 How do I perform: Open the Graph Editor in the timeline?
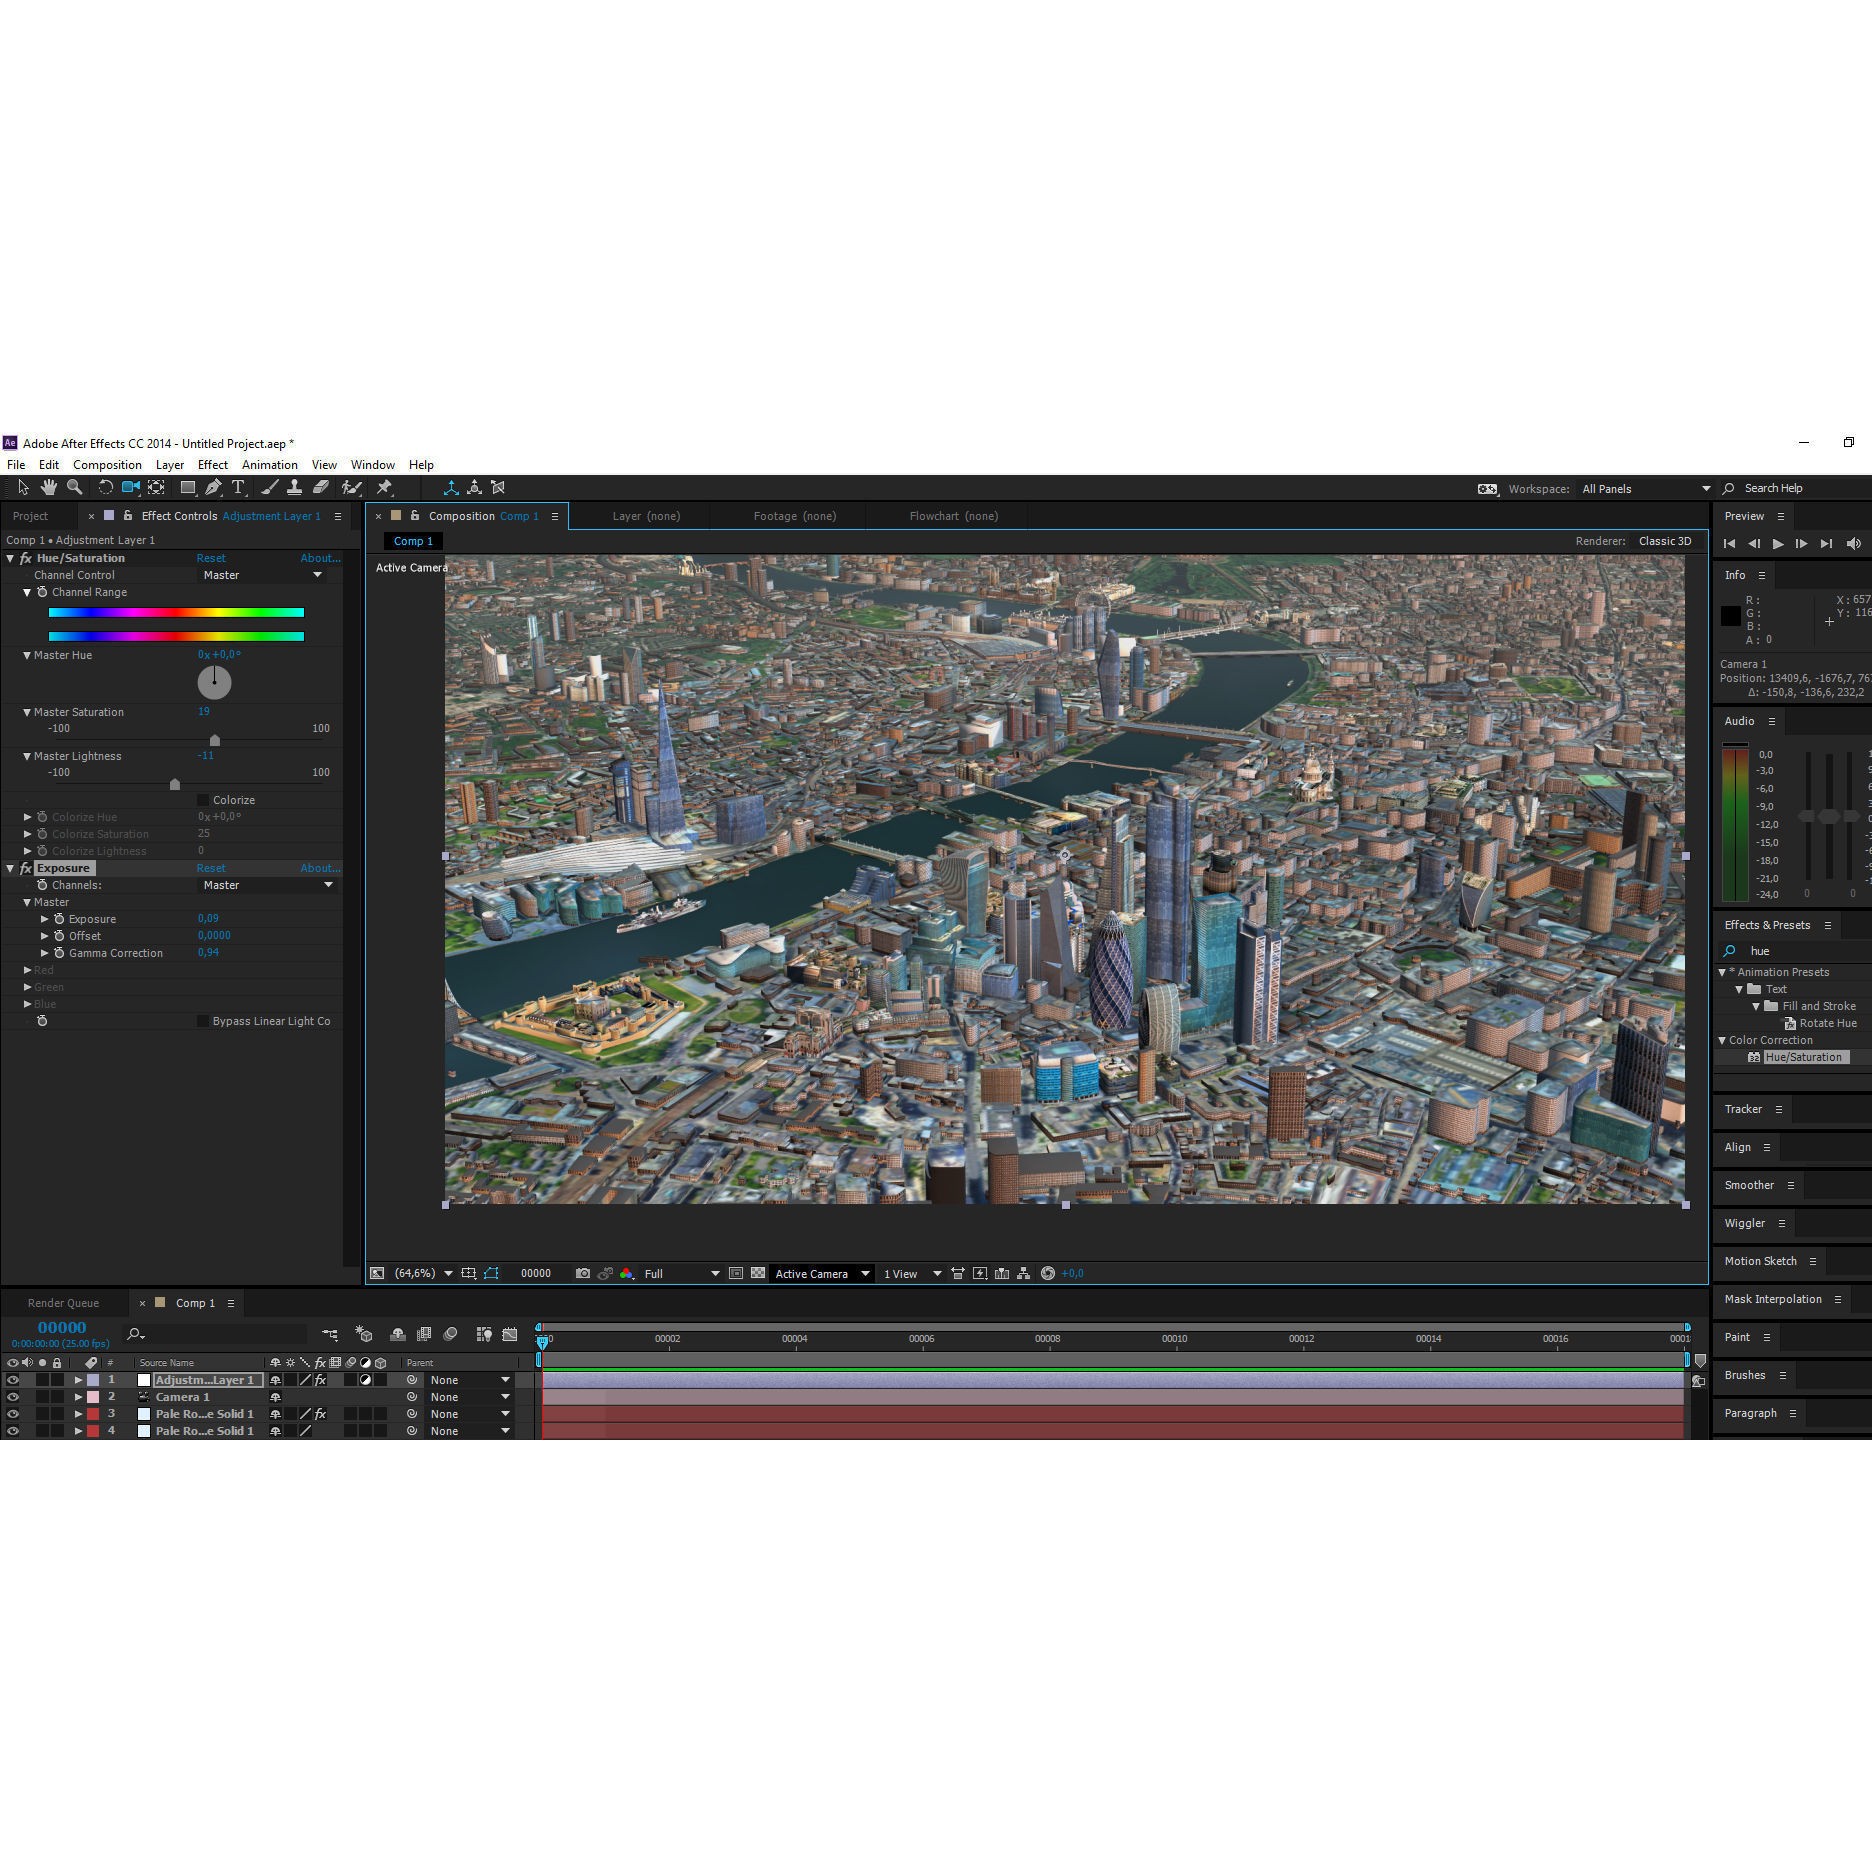click(x=510, y=1334)
